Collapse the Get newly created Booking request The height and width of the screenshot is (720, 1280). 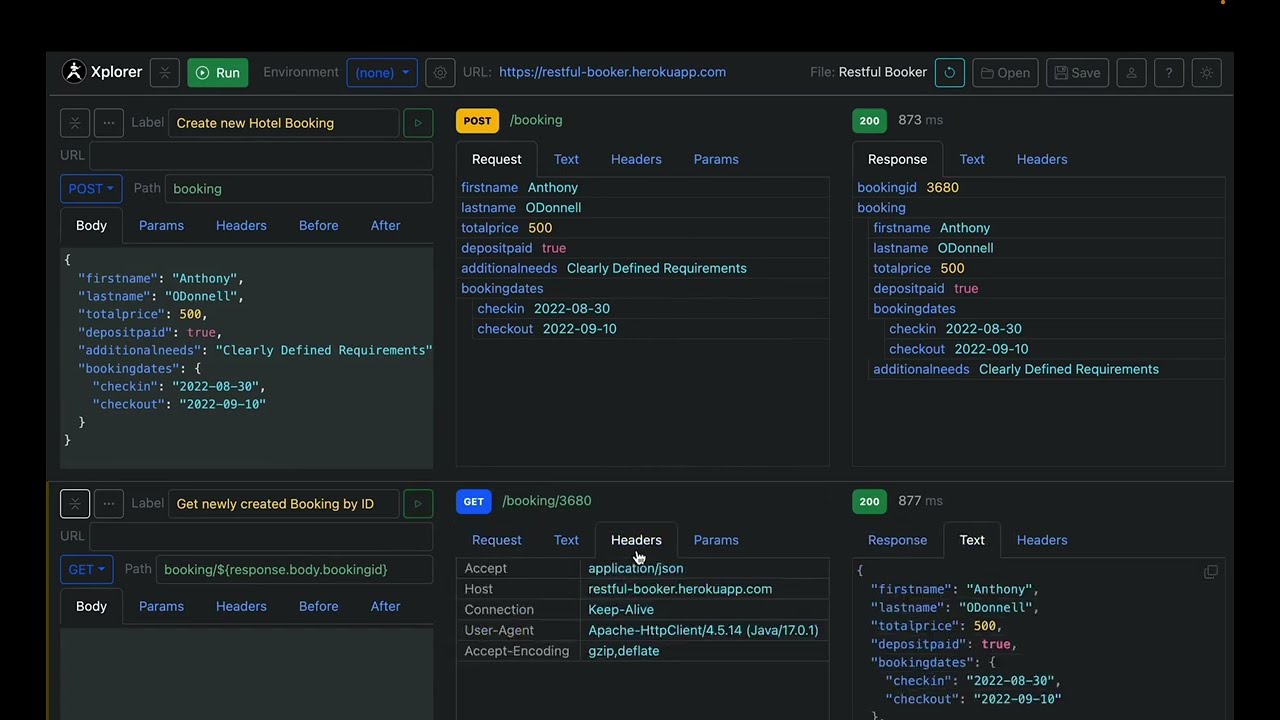(74, 503)
